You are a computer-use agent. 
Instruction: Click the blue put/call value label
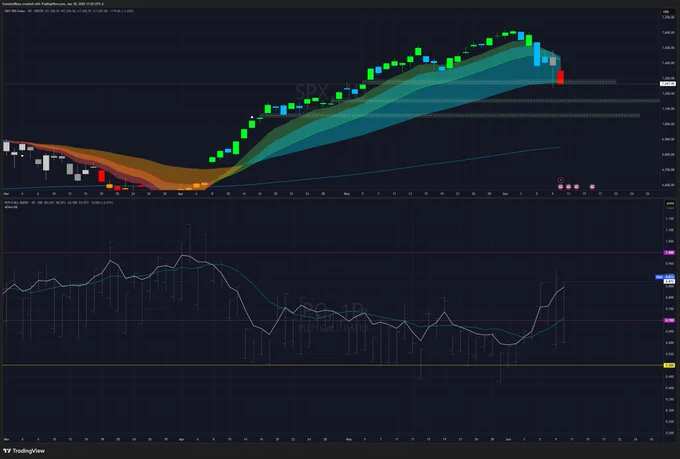pyautogui.click(x=665, y=276)
